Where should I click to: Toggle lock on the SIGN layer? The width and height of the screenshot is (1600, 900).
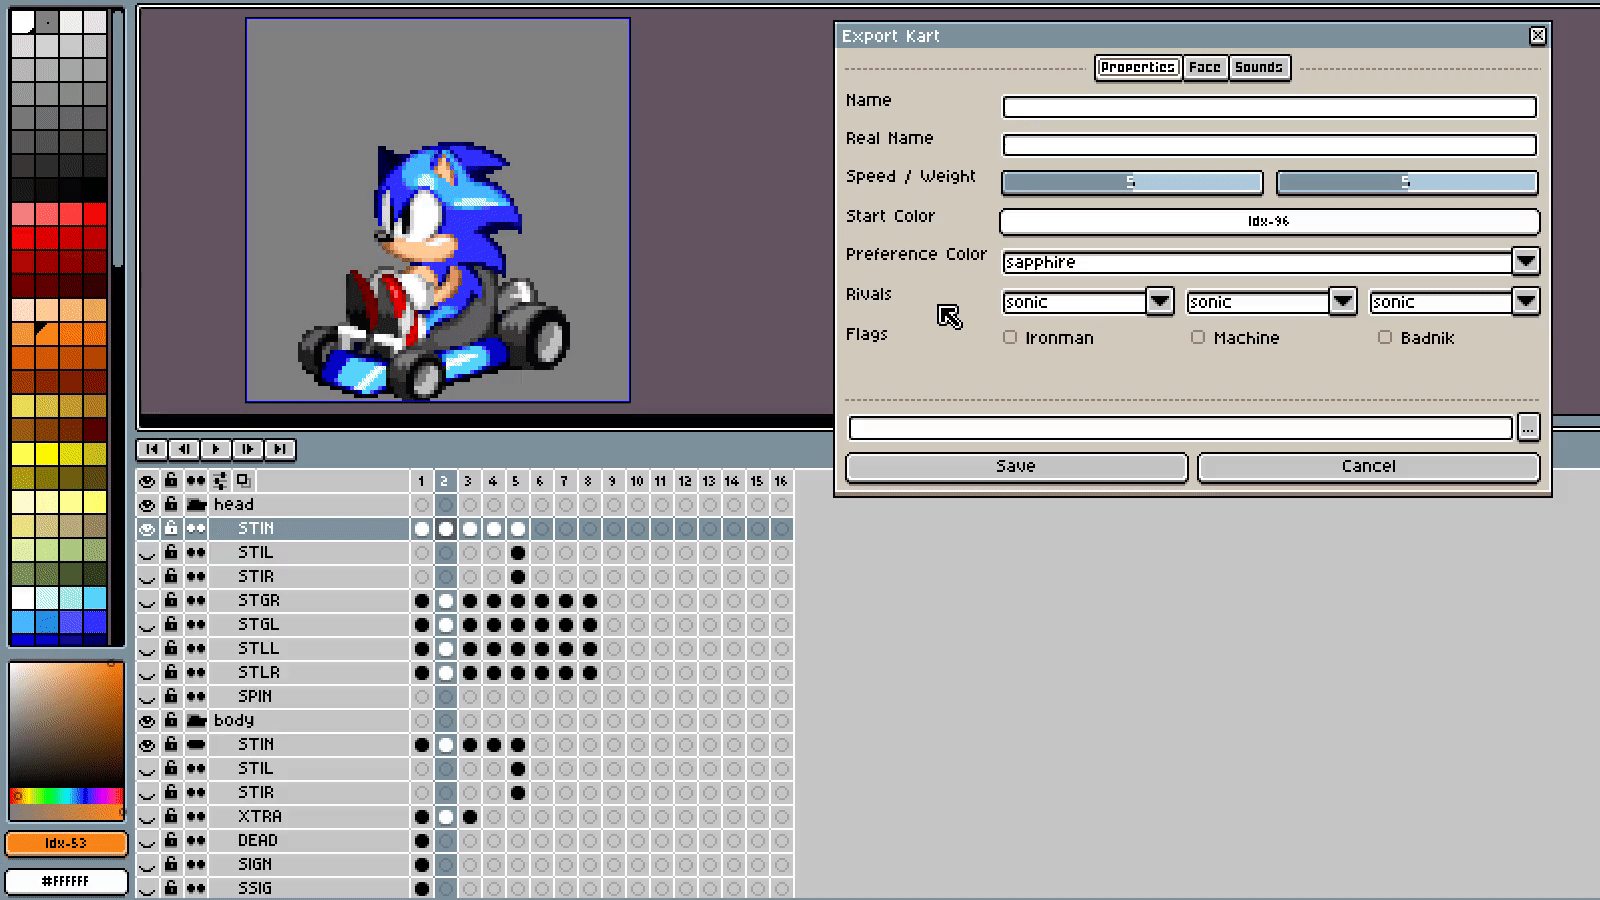coord(171,865)
